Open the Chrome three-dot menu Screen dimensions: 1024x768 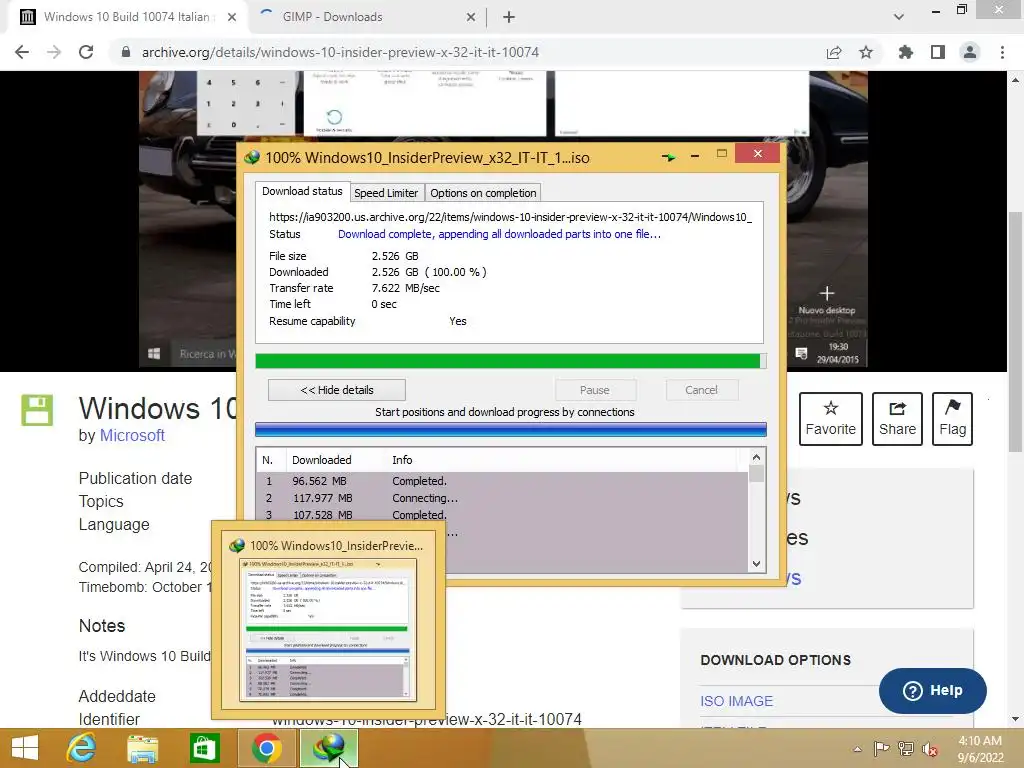[x=1002, y=52]
